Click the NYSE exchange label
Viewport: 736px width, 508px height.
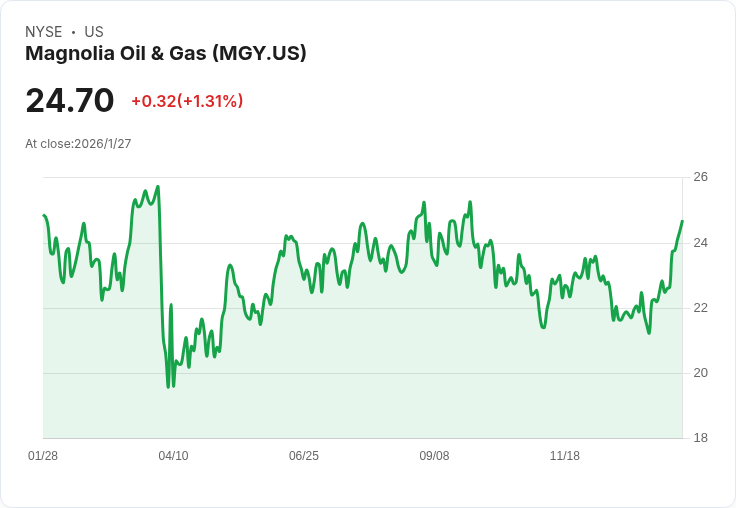point(43,32)
